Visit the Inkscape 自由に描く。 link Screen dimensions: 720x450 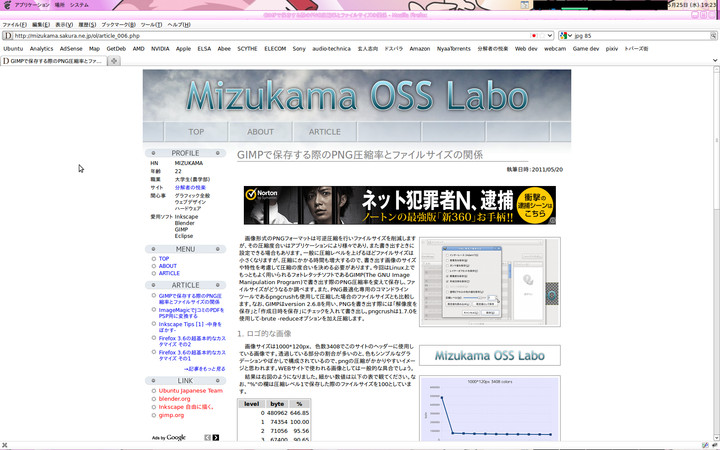pos(186,407)
